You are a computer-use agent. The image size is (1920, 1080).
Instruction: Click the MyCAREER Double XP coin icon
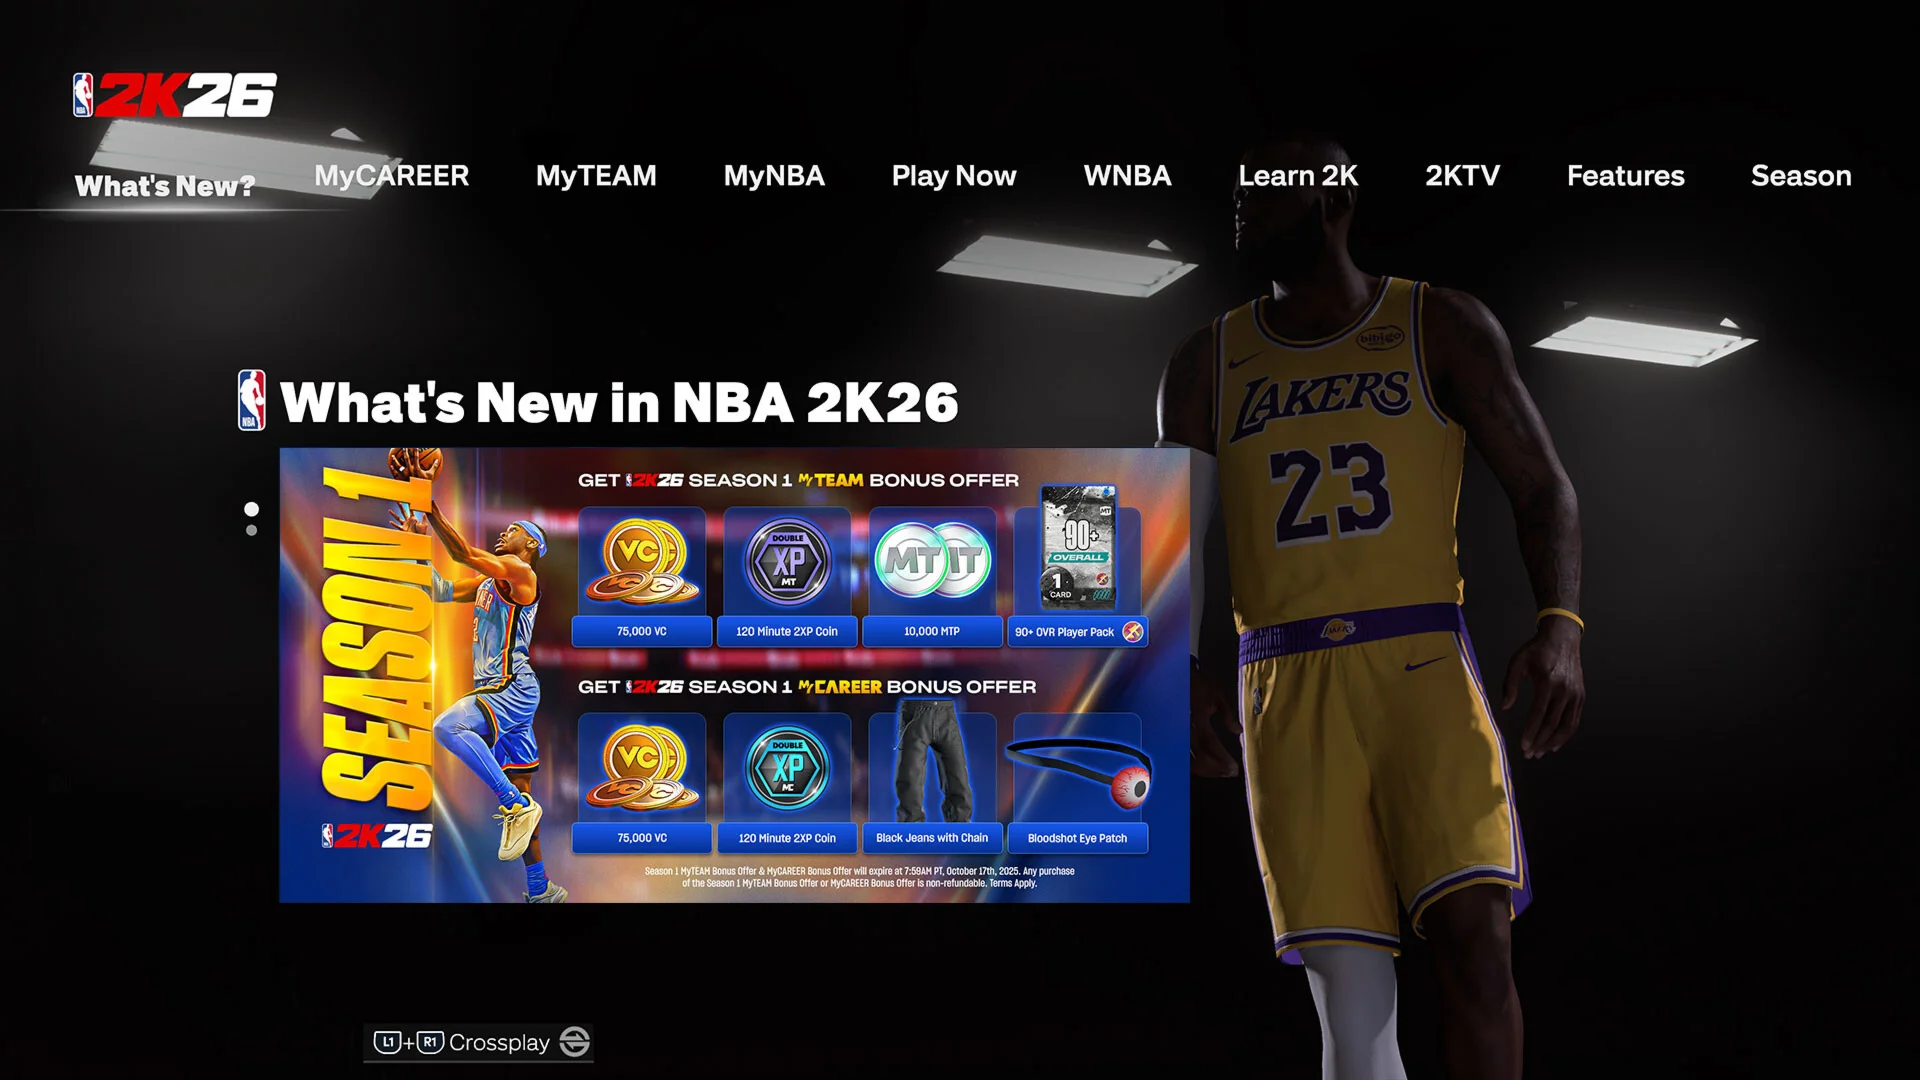(x=787, y=768)
